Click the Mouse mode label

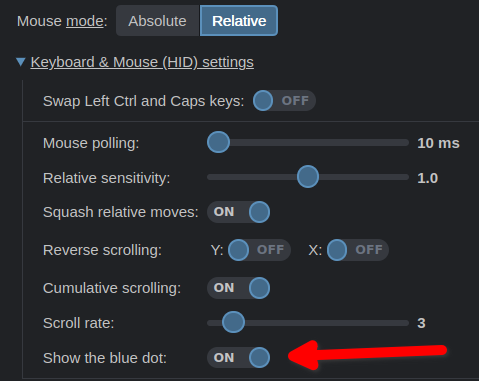[62, 21]
